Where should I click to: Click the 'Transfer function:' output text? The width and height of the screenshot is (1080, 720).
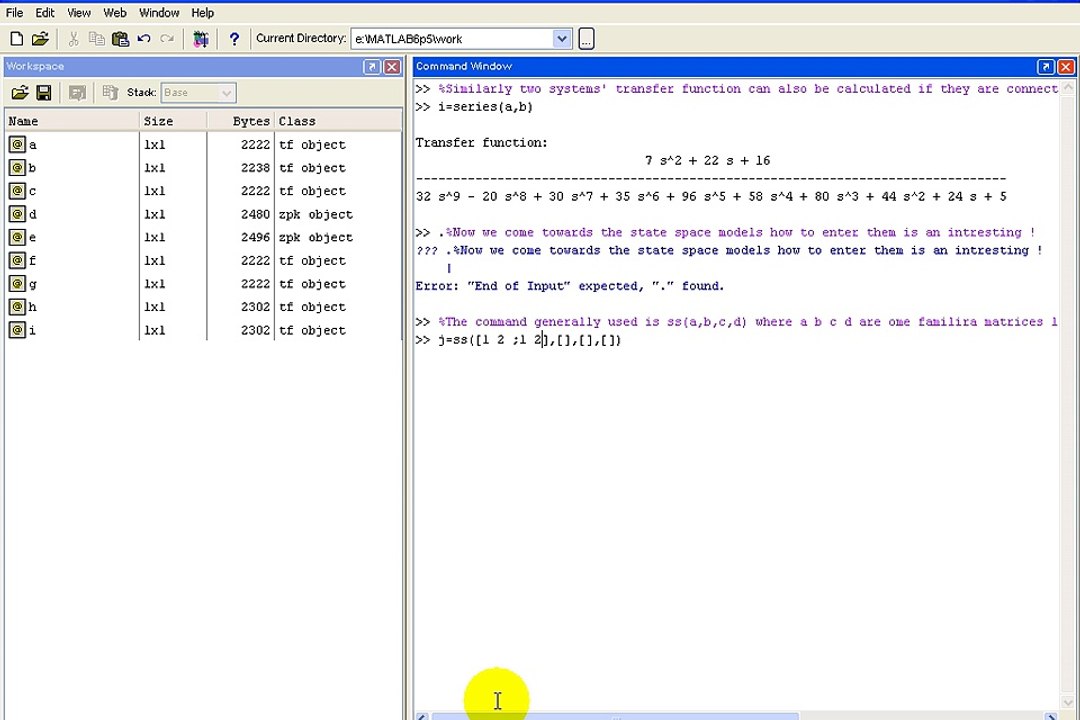tap(481, 143)
